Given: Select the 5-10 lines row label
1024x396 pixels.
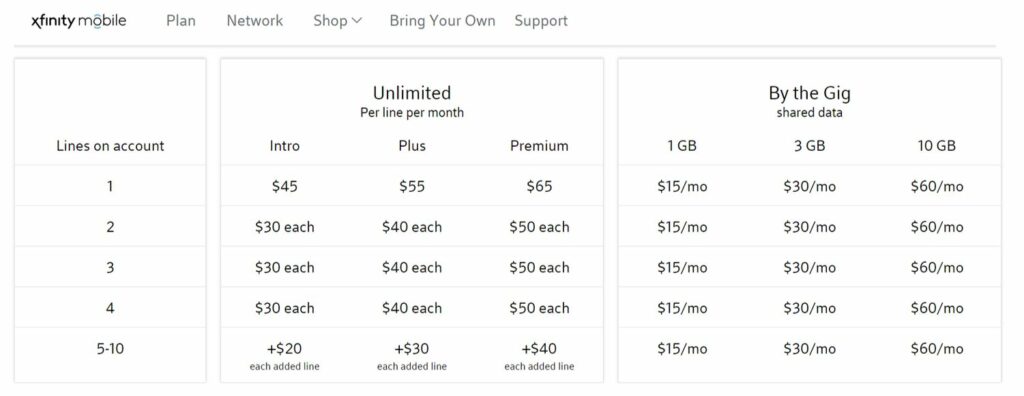Looking at the screenshot, I should pyautogui.click(x=110, y=348).
